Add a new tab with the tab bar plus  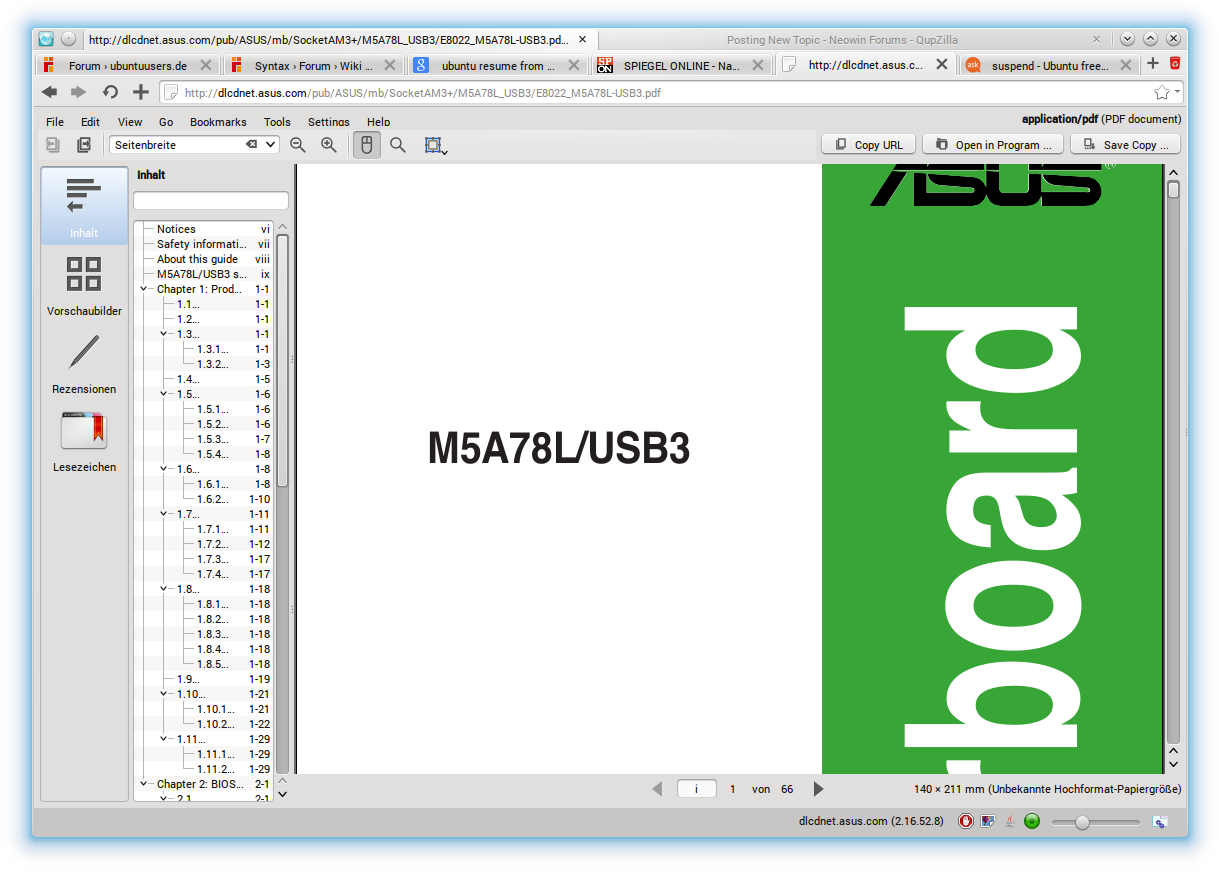(1153, 63)
